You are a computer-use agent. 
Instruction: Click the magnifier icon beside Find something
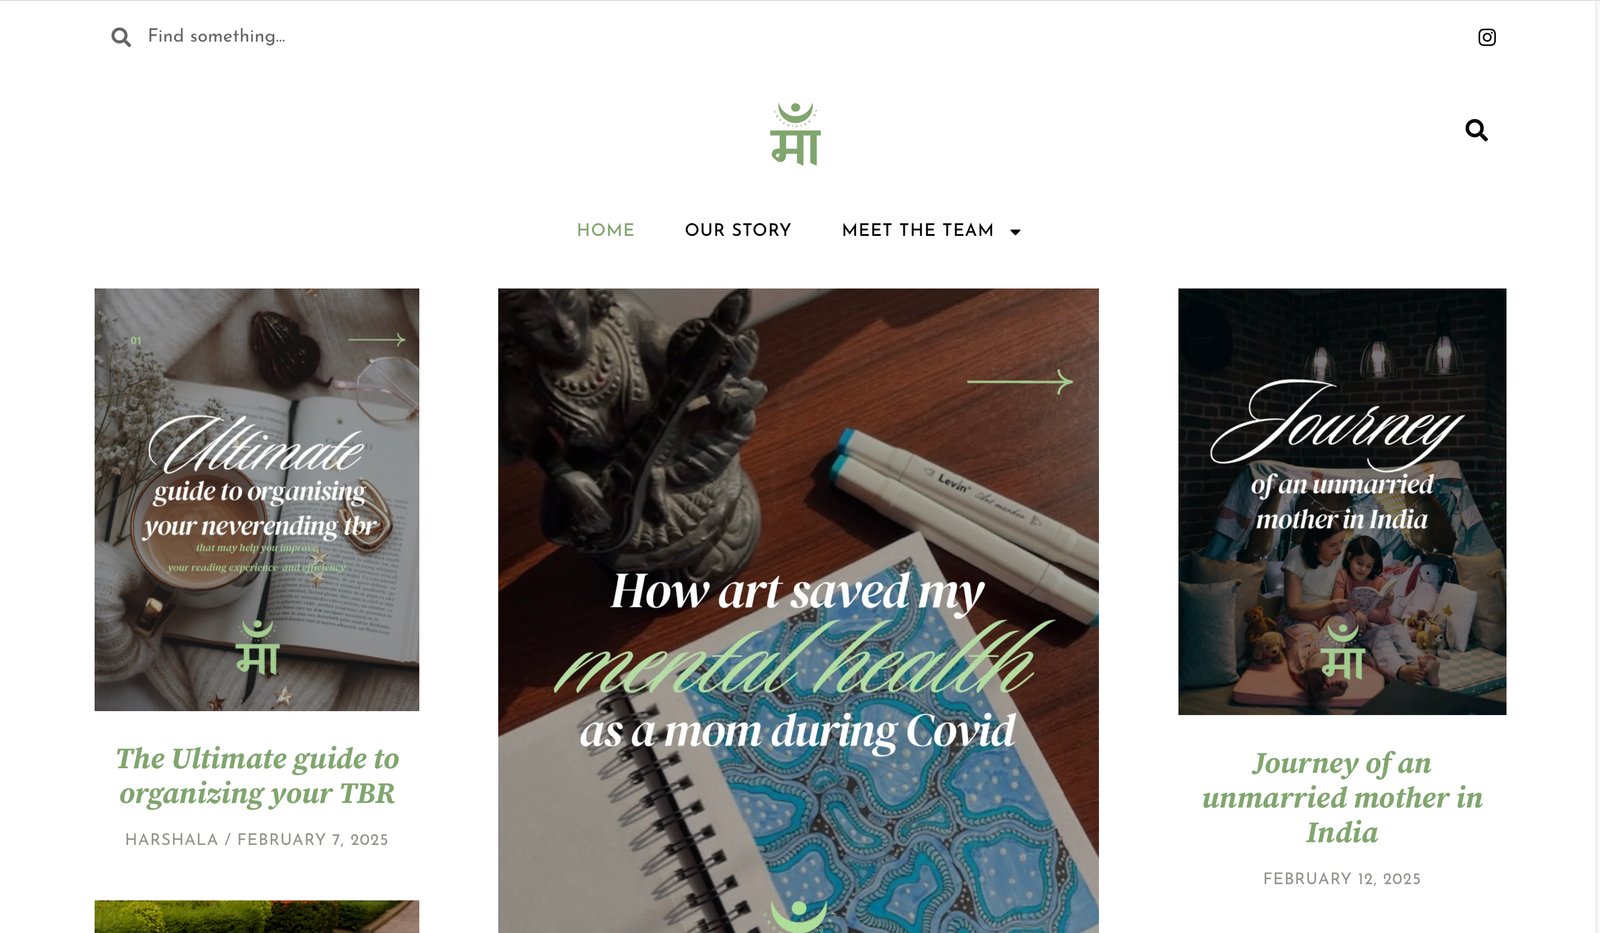[121, 37]
